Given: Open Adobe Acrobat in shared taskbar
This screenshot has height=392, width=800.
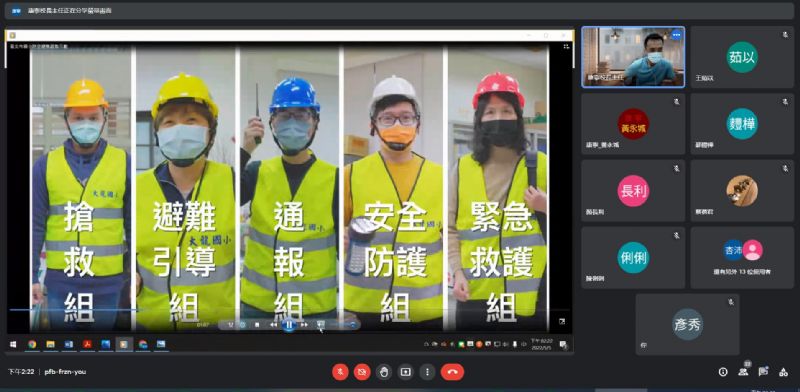Looking at the screenshot, I should 87,345.
